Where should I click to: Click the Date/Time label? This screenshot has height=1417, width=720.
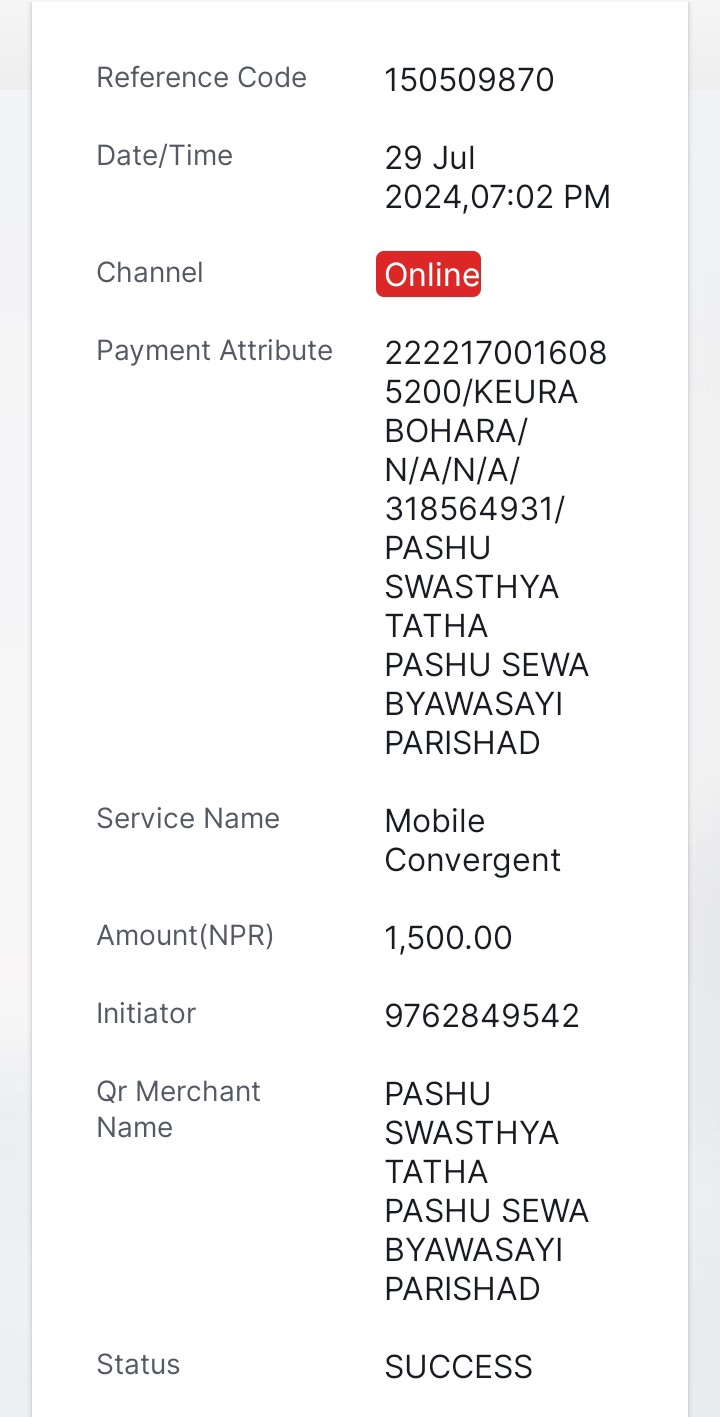164,155
